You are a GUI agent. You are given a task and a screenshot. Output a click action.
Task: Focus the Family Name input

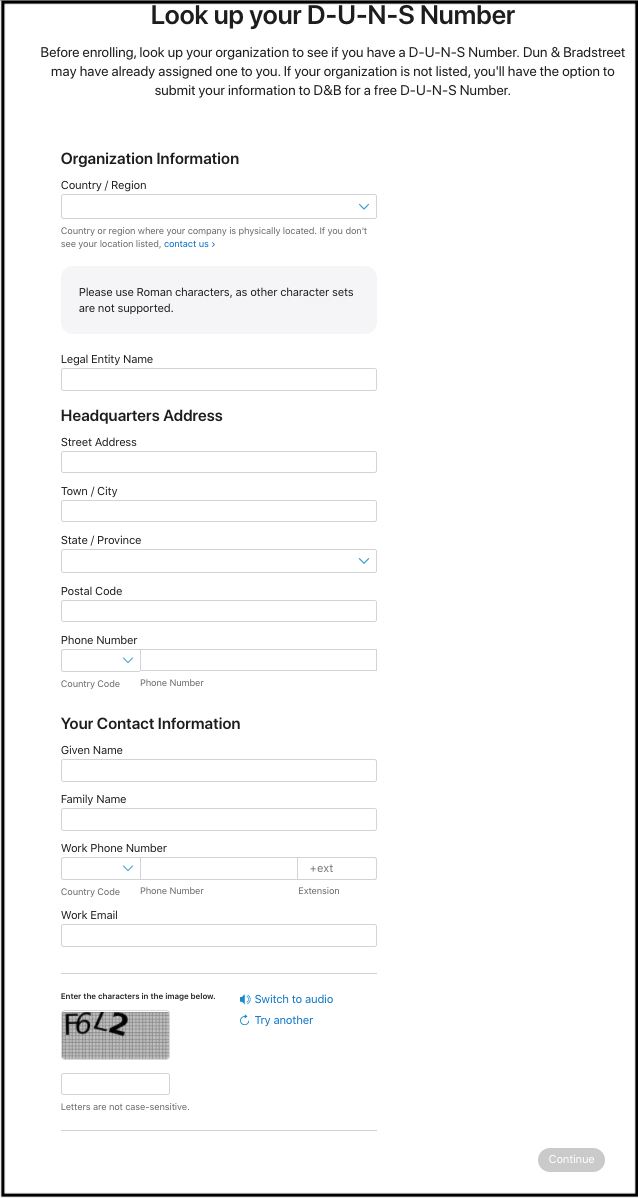click(x=218, y=819)
